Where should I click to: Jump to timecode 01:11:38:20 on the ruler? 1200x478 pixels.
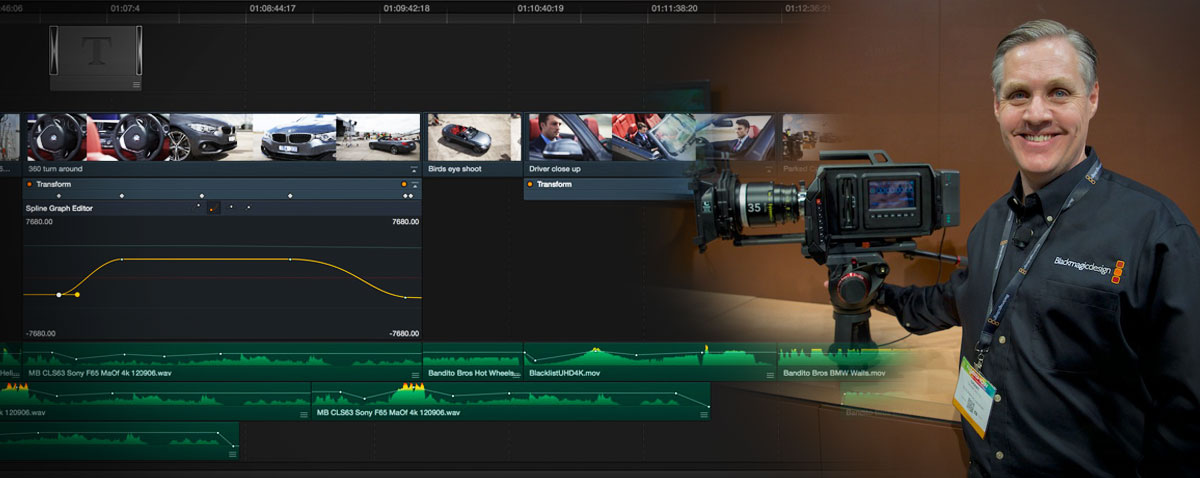click(x=674, y=8)
